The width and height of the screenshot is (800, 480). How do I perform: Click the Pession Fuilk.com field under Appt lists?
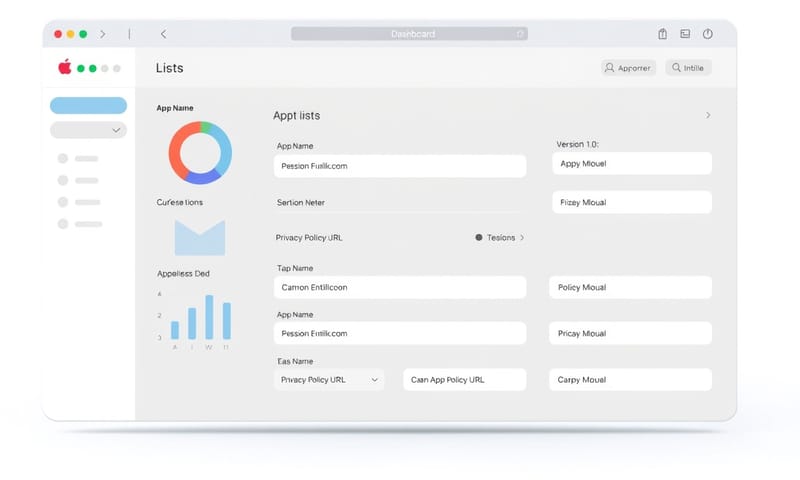pos(400,166)
